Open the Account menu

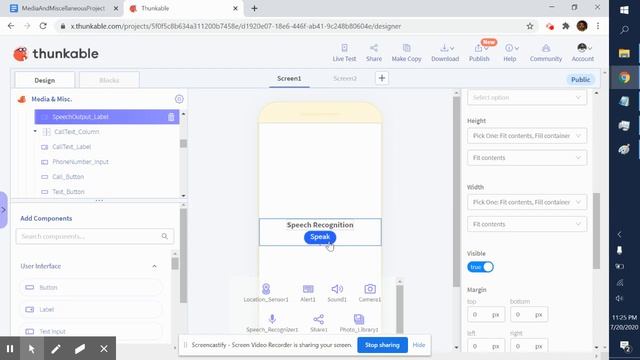pos(582,53)
